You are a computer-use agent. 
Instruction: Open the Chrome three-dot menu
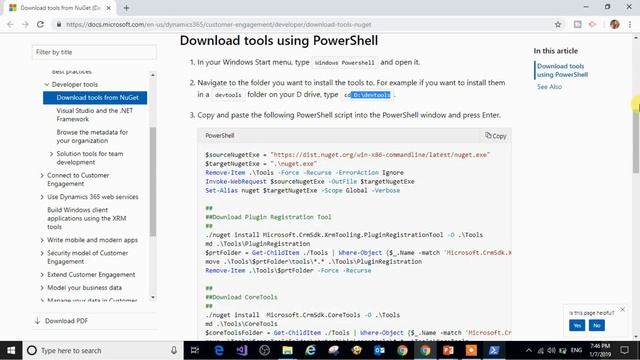tap(630, 24)
